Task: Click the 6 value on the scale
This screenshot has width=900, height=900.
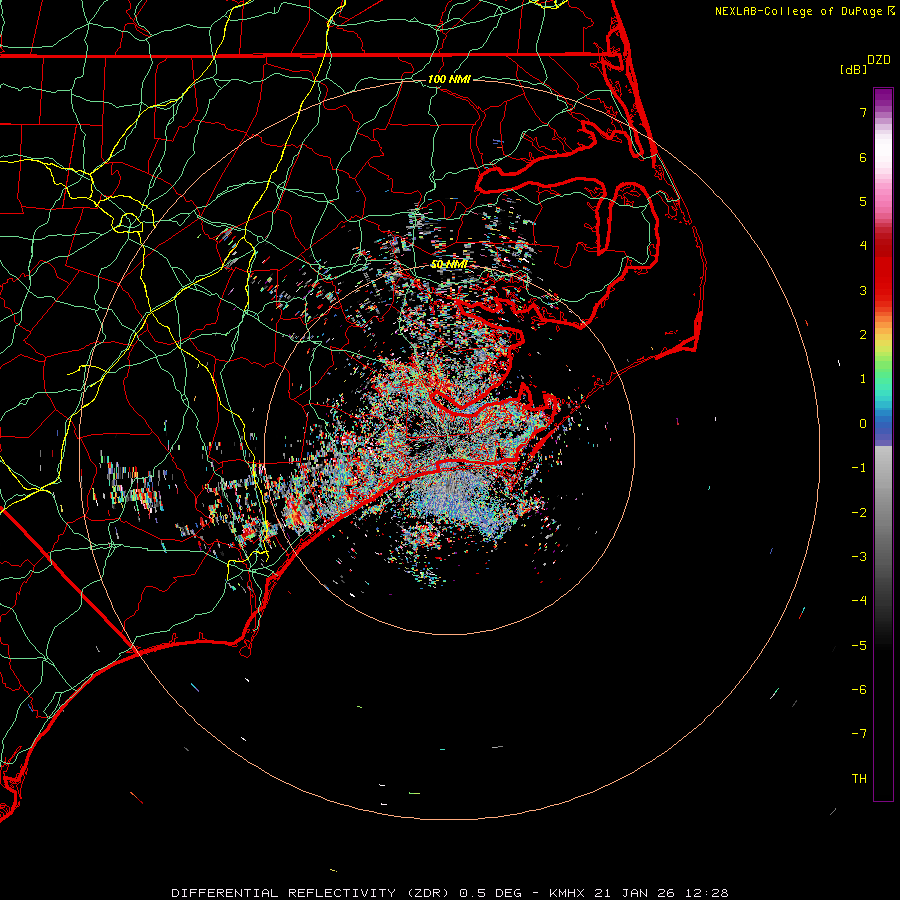Action: point(863,157)
